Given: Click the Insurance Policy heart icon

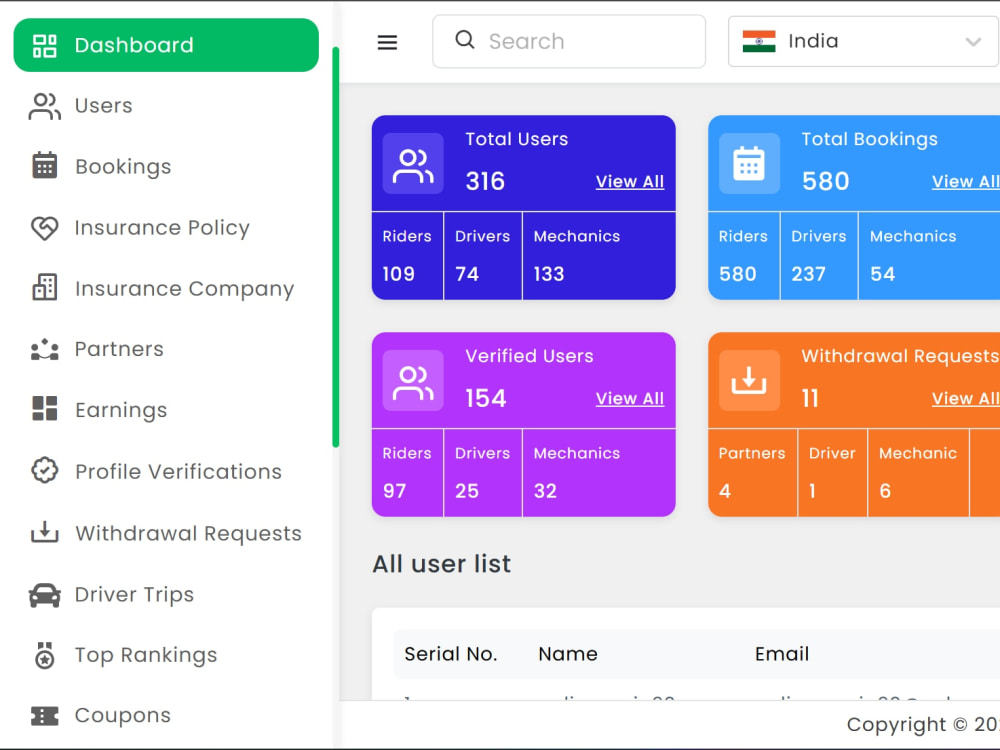Looking at the screenshot, I should pyautogui.click(x=45, y=228).
